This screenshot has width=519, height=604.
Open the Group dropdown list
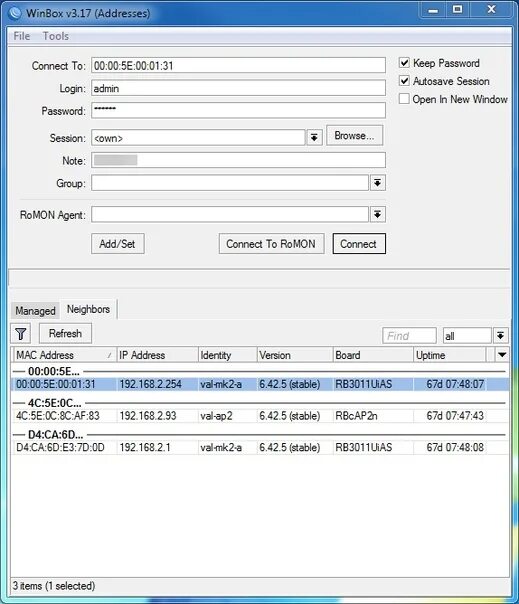(x=377, y=183)
